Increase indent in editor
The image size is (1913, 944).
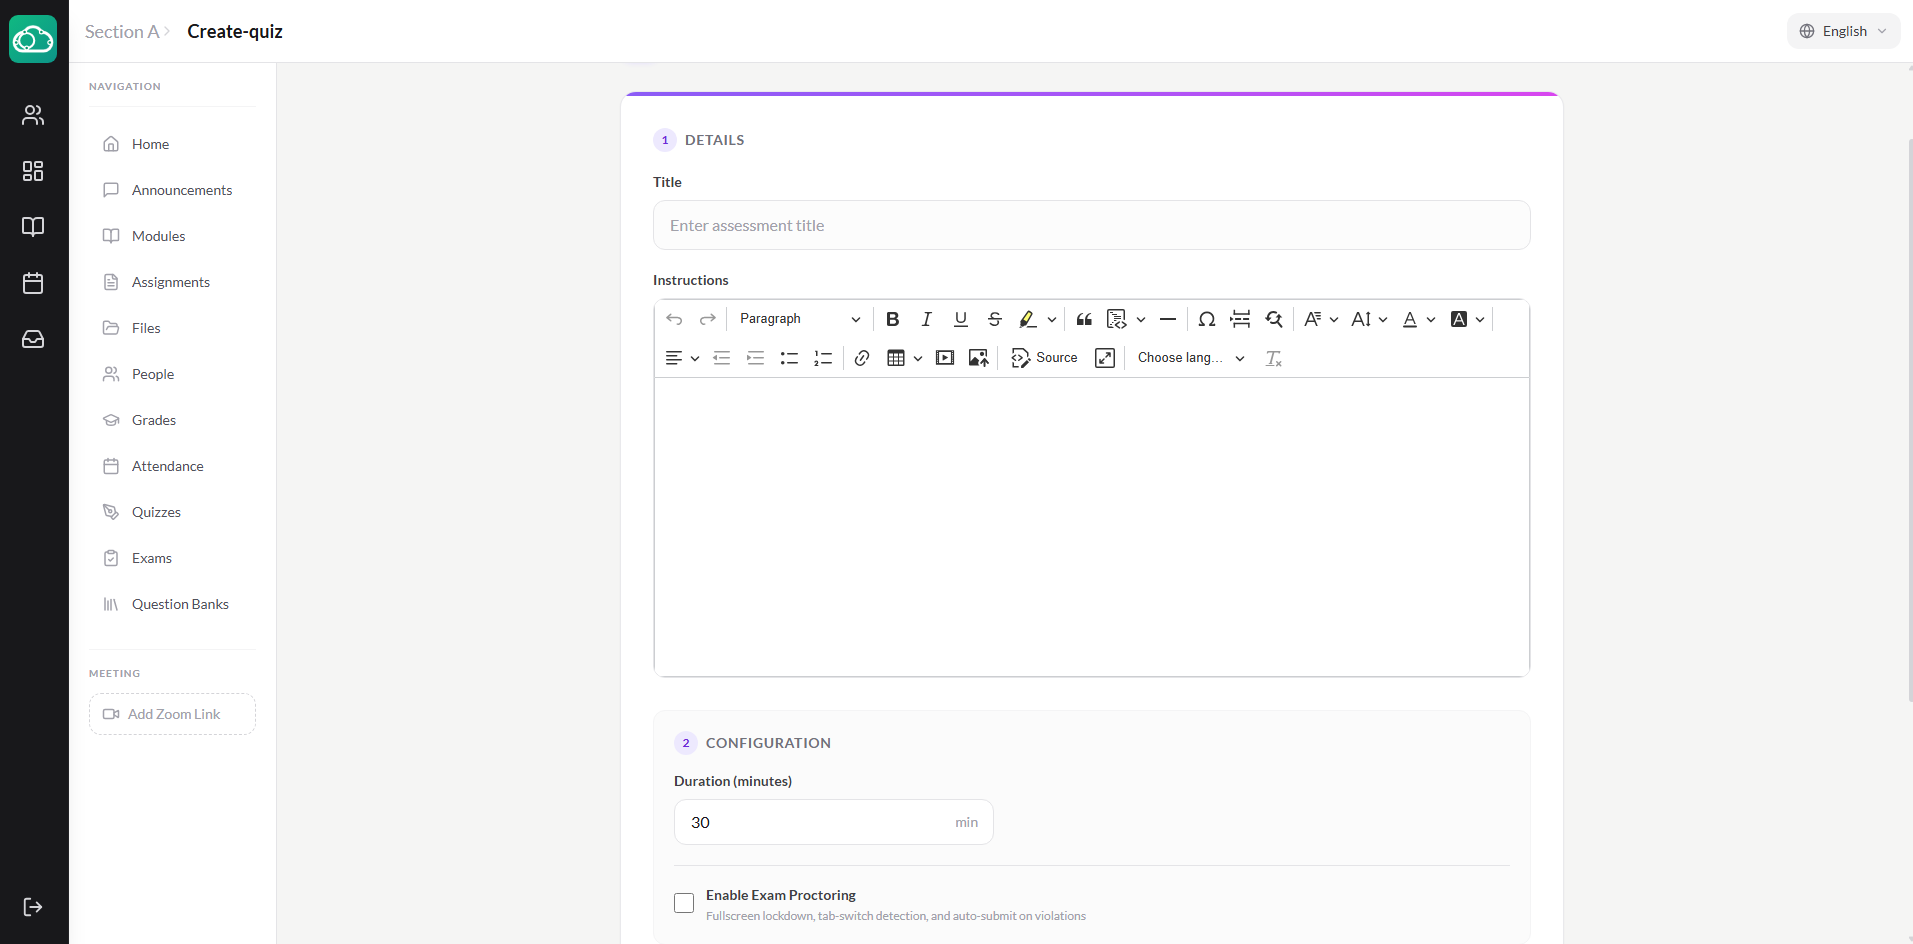pos(756,358)
